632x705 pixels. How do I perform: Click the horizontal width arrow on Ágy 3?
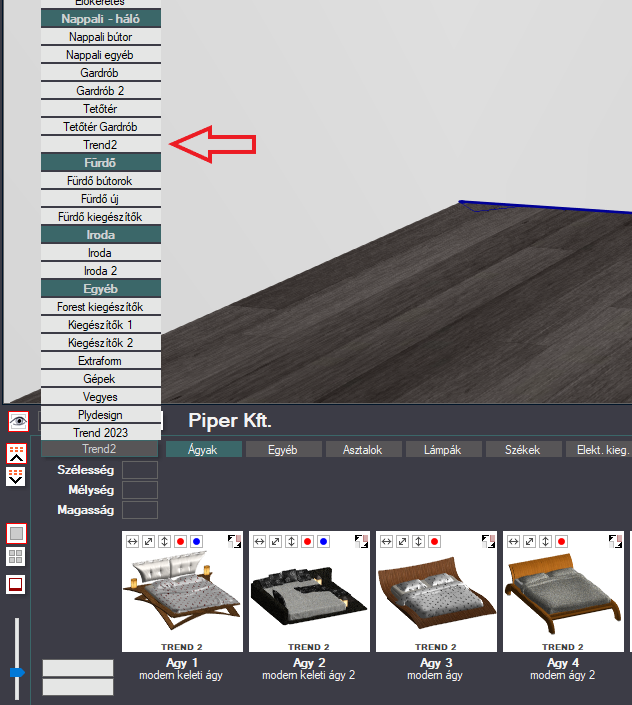[387, 541]
